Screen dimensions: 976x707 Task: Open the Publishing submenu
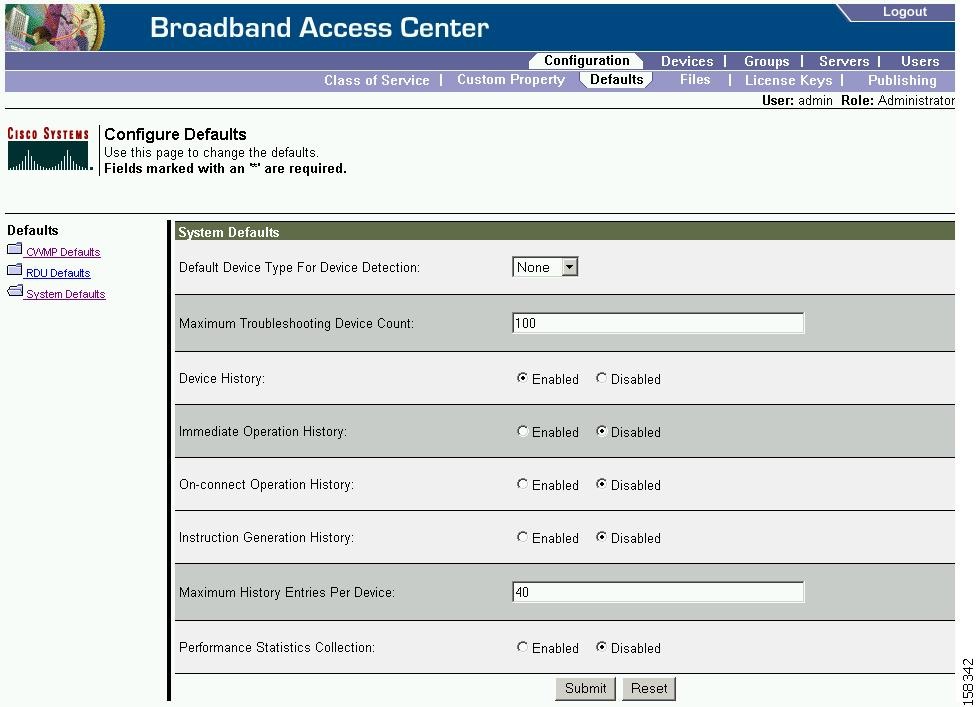coord(902,80)
